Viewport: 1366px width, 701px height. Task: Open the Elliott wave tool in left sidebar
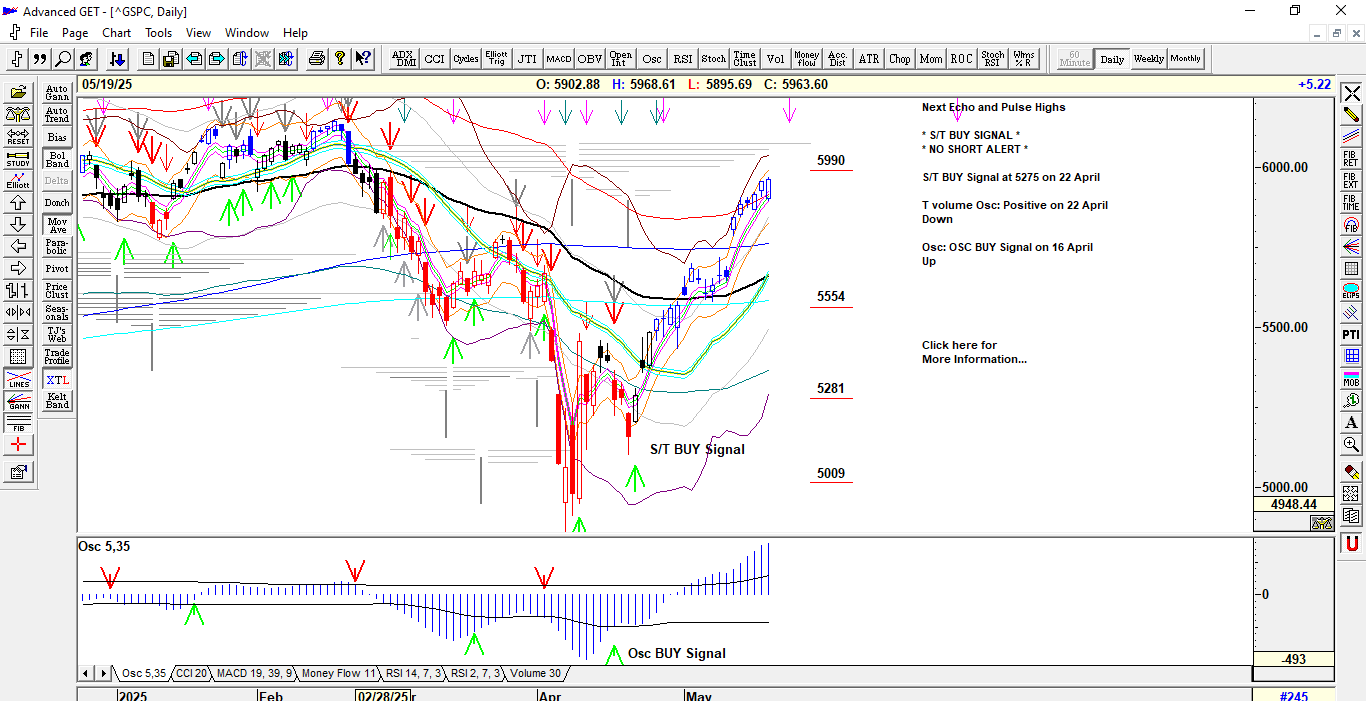[x=18, y=180]
